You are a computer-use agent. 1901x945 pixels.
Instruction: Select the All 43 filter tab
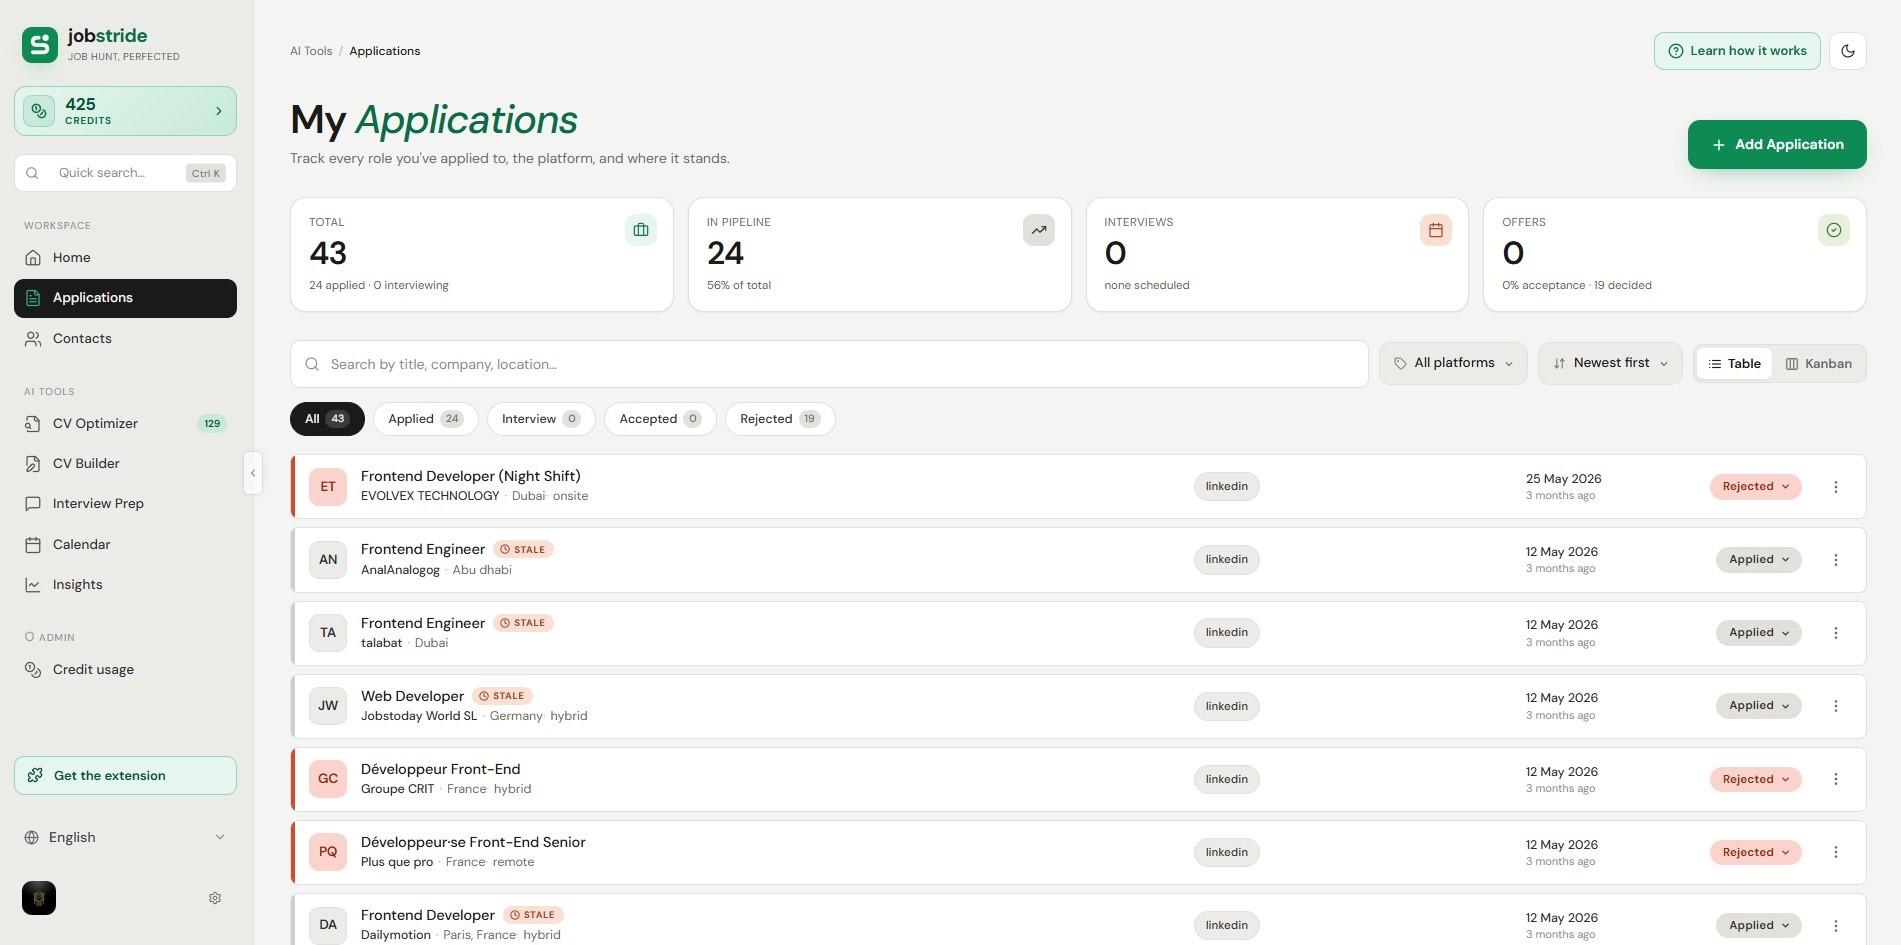pos(327,419)
